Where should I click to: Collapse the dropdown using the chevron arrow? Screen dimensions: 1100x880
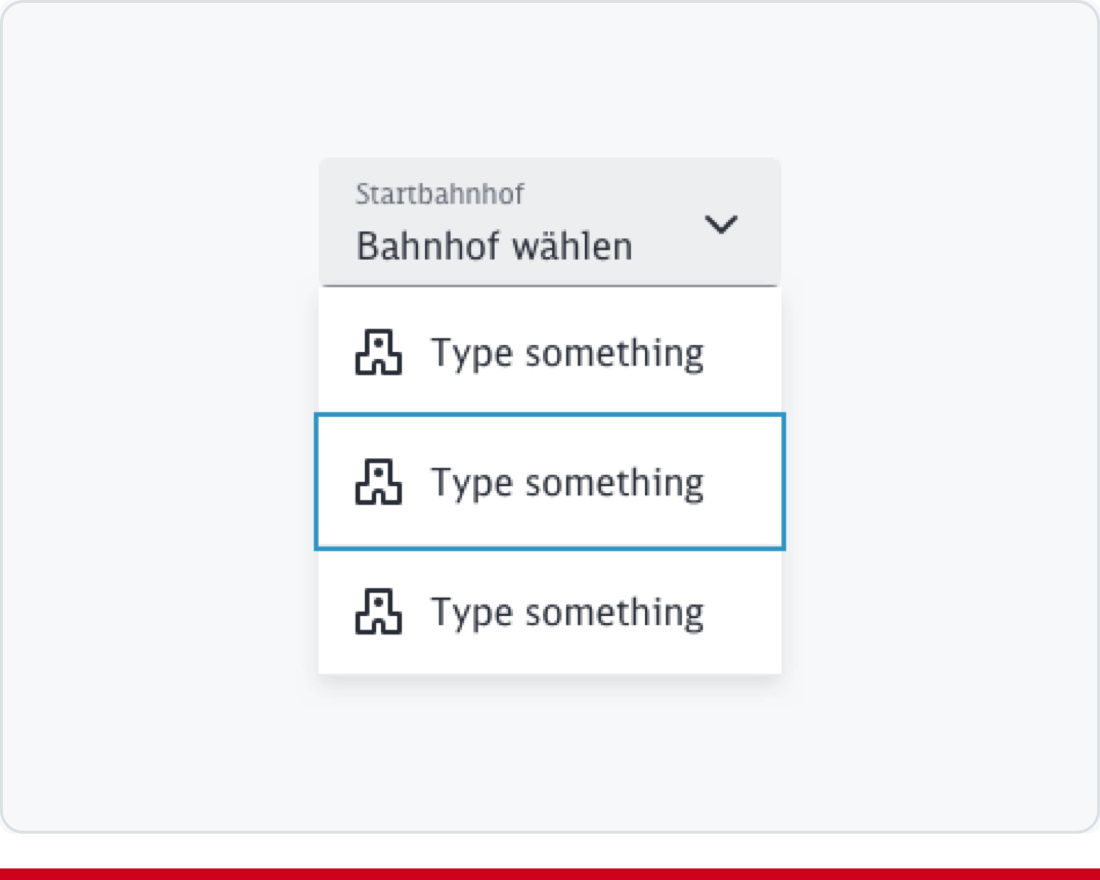pos(721,224)
